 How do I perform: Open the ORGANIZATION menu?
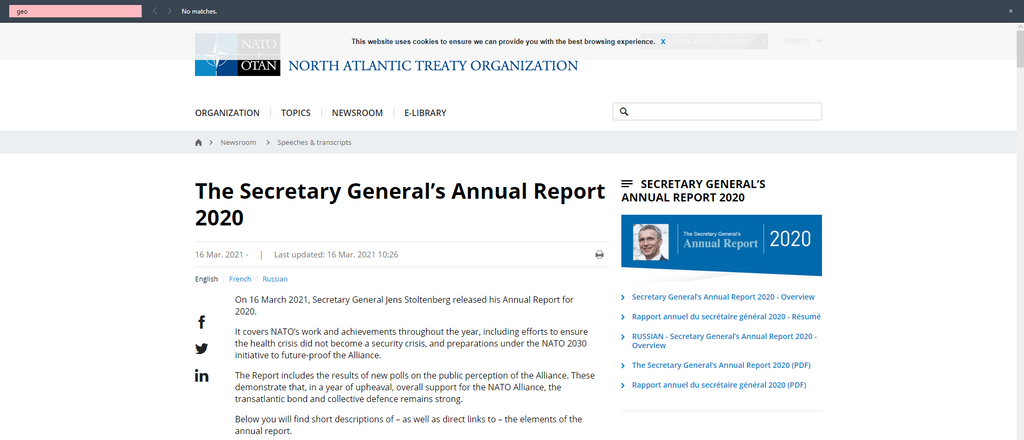click(227, 113)
